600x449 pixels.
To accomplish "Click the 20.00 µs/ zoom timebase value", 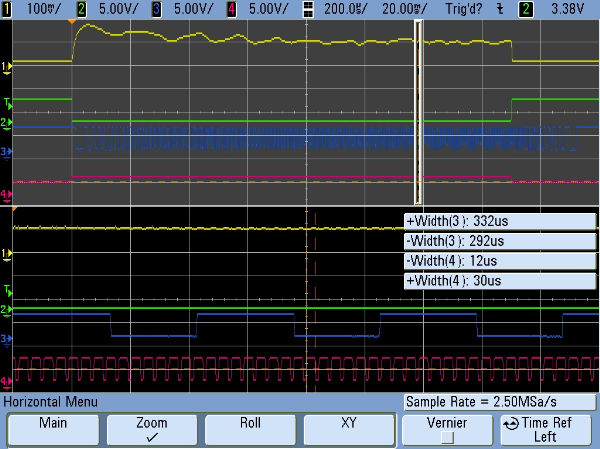I will pos(404,9).
